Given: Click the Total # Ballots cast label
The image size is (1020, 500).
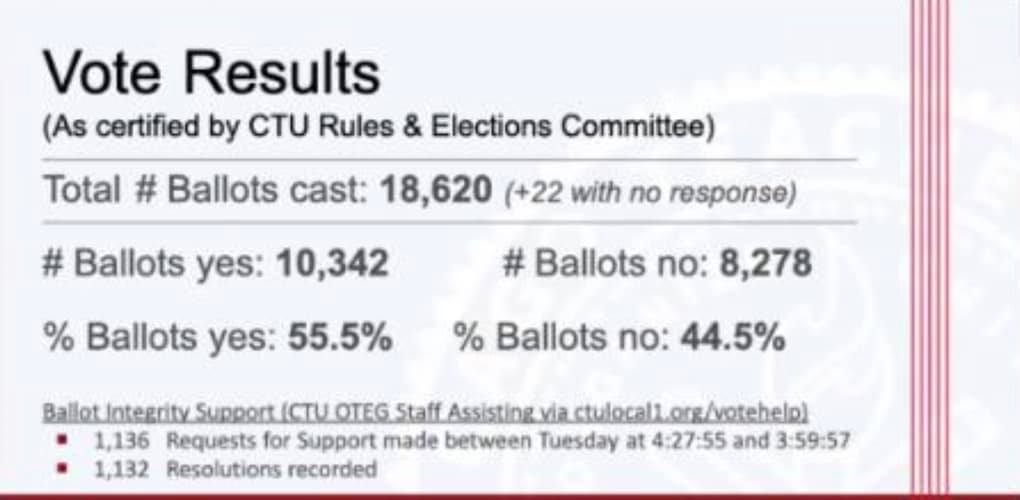Looking at the screenshot, I should pos(206,191).
